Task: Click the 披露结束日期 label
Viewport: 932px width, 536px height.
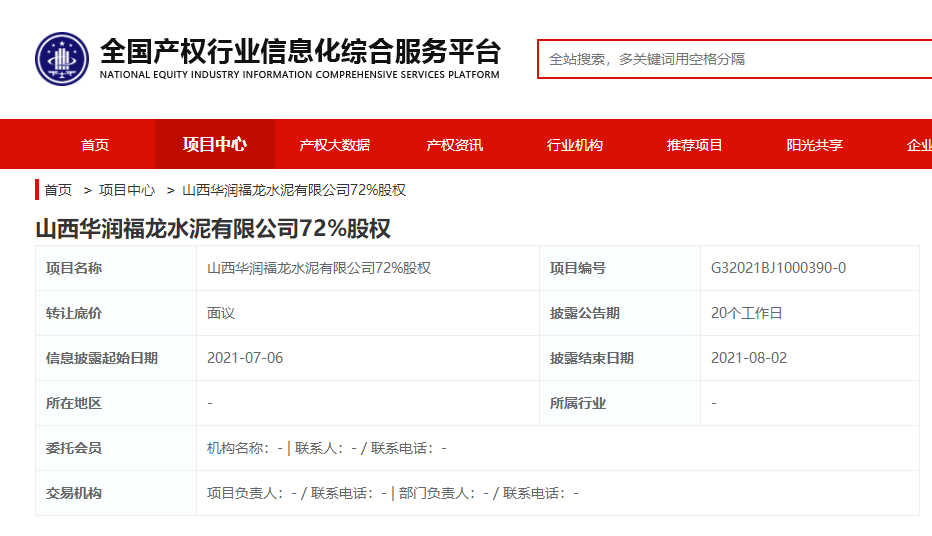Action: pos(591,358)
